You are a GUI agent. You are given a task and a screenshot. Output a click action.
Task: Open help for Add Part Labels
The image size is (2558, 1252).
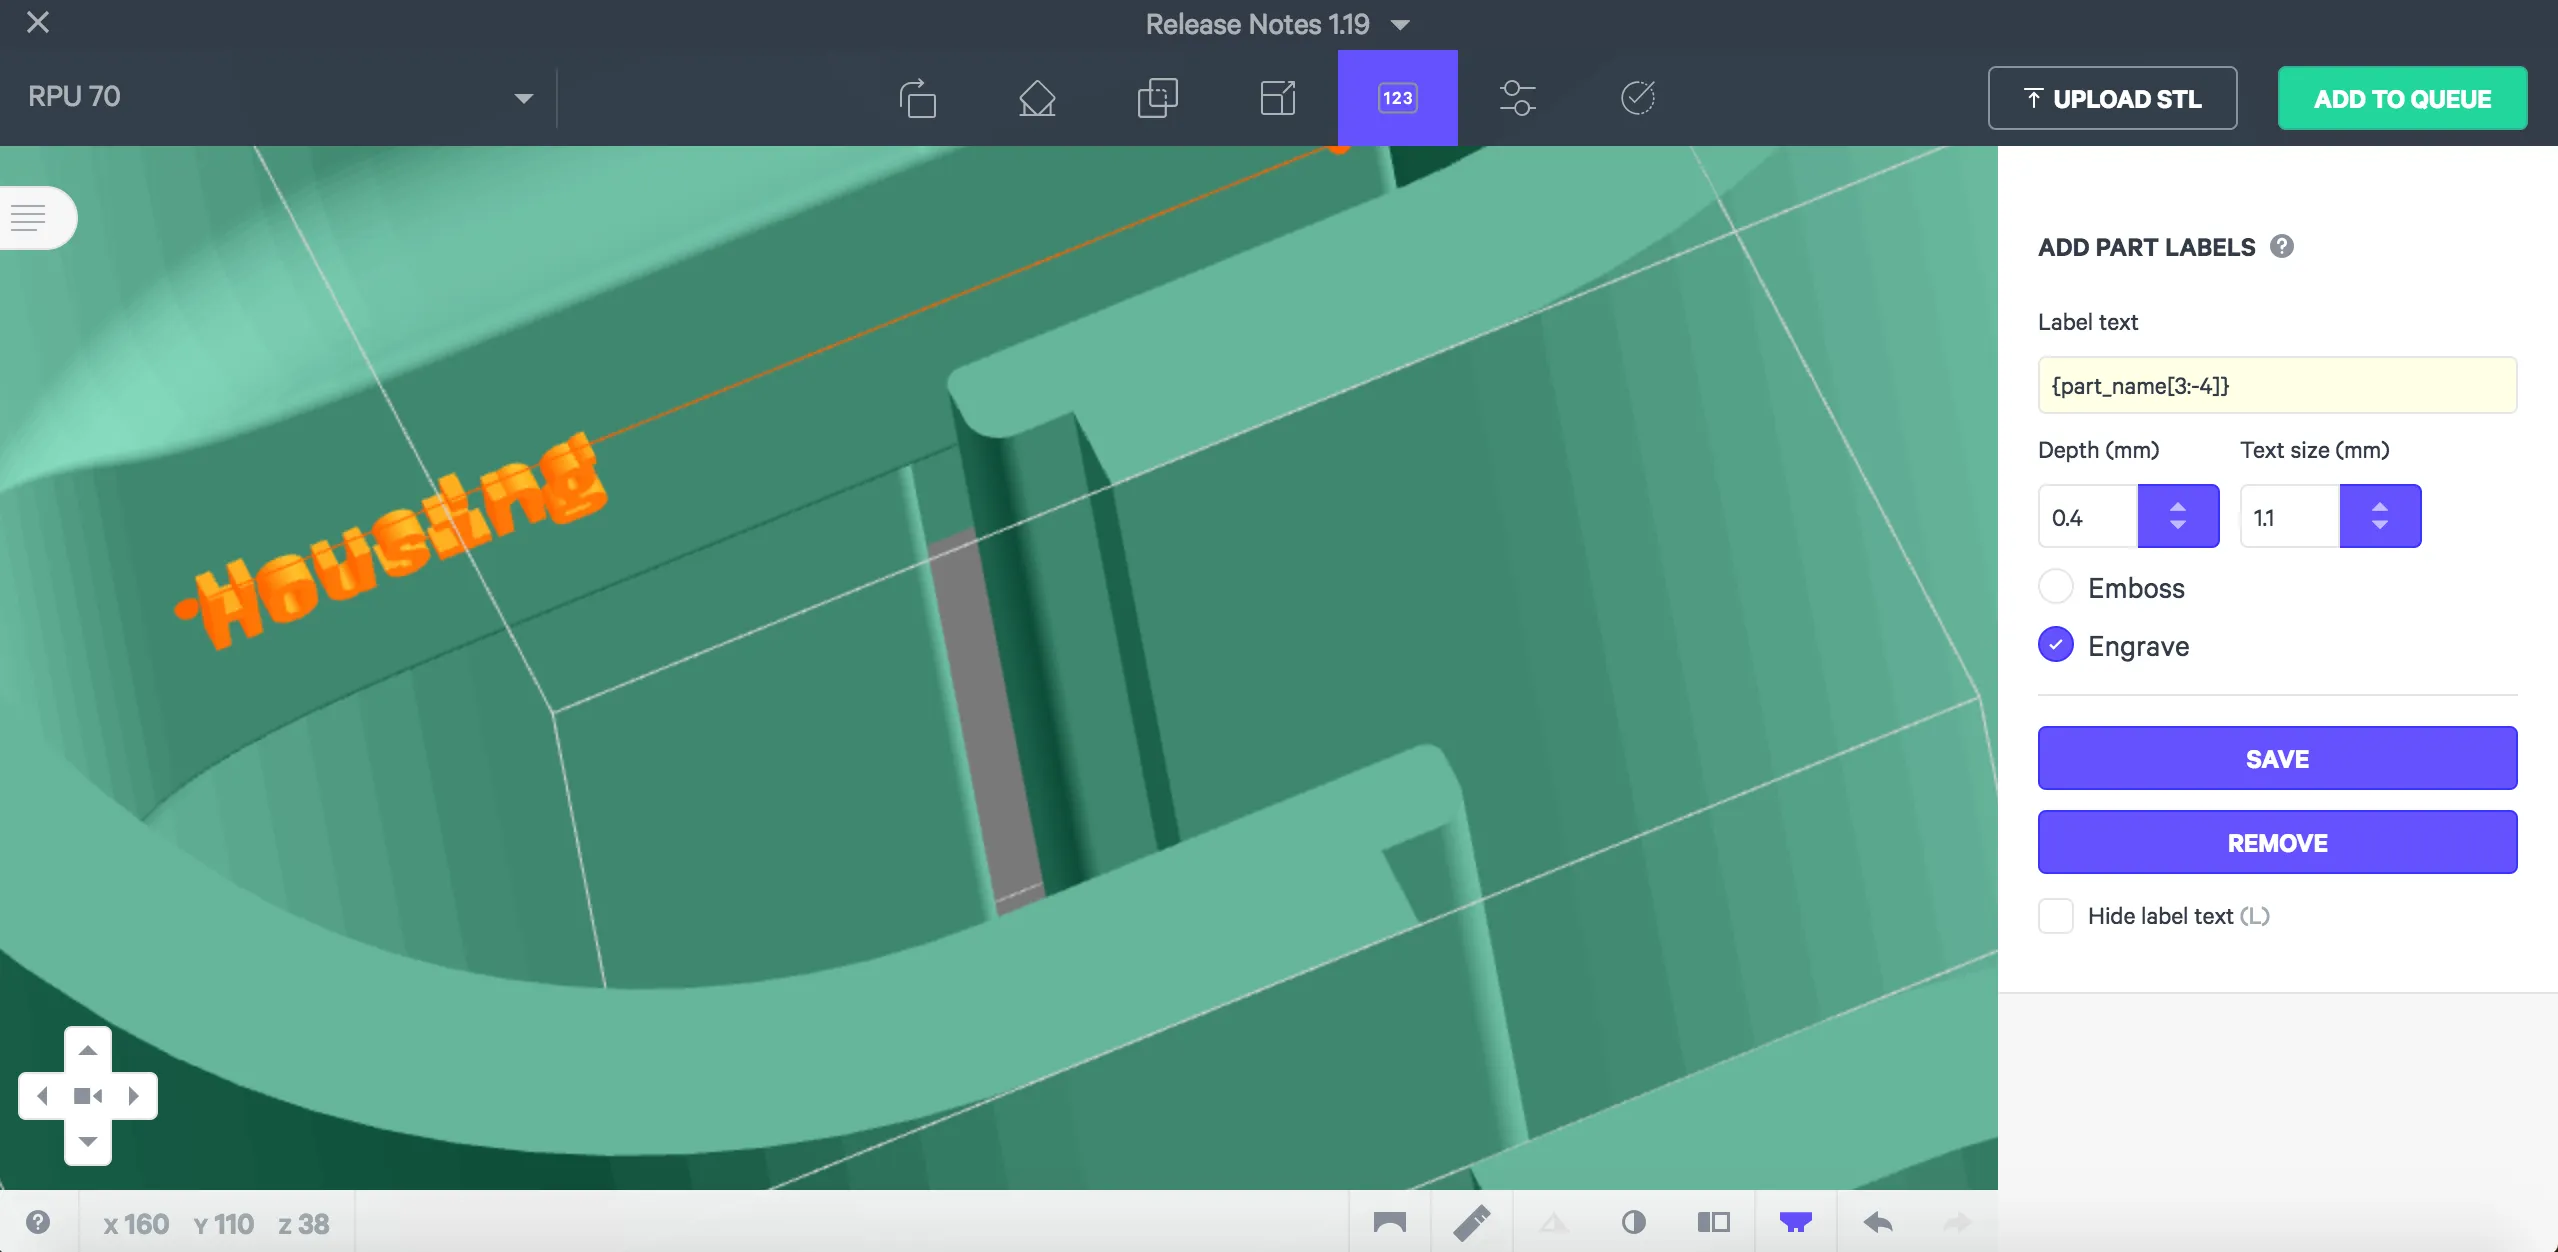point(2281,246)
